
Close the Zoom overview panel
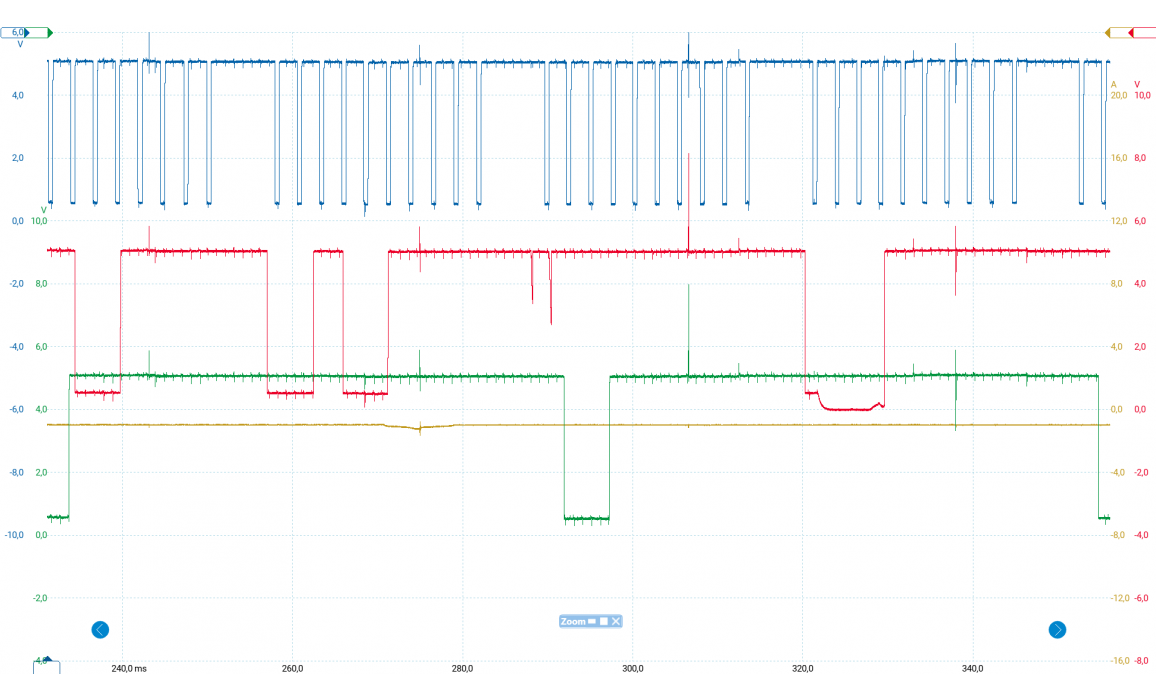click(x=616, y=622)
